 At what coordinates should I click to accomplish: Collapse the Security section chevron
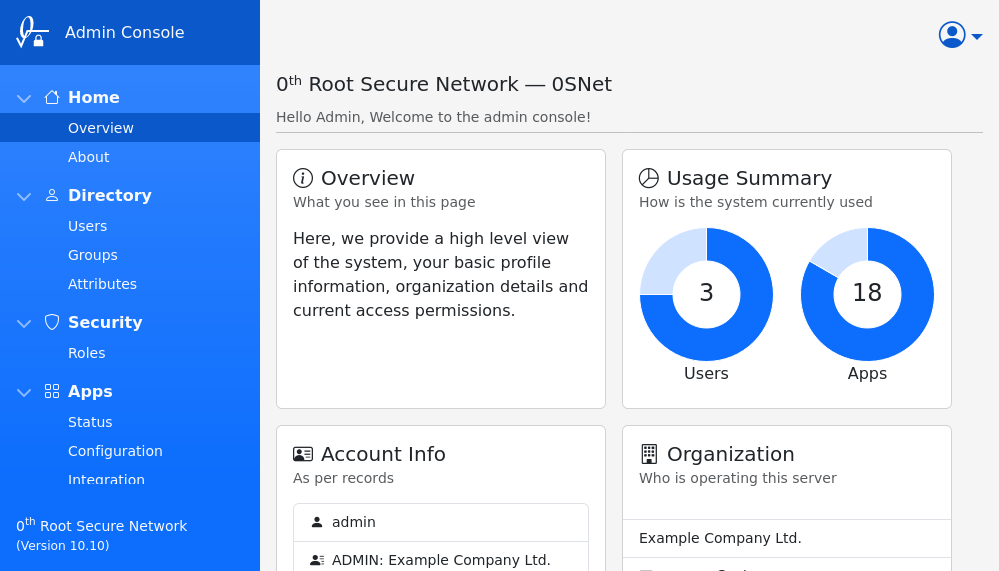(x=24, y=323)
